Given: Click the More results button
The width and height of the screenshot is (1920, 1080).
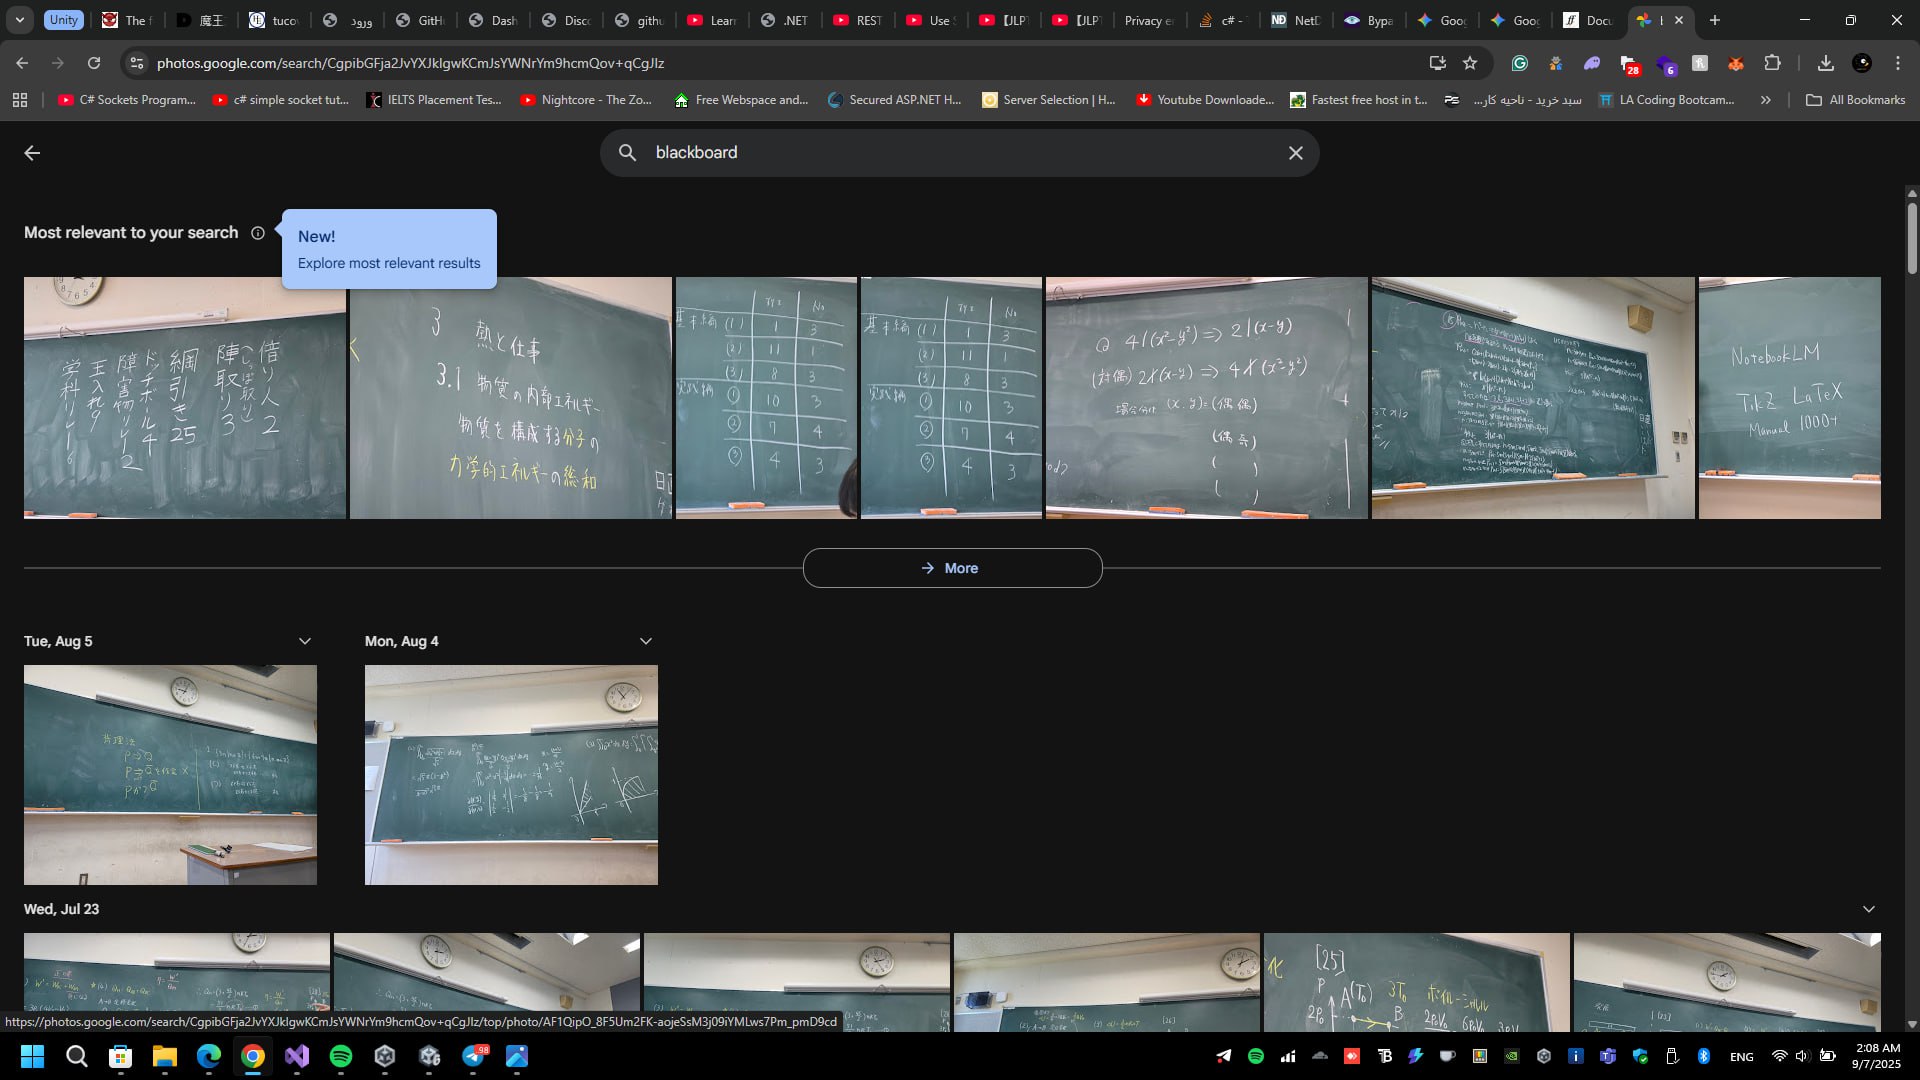Looking at the screenshot, I should pos(952,568).
